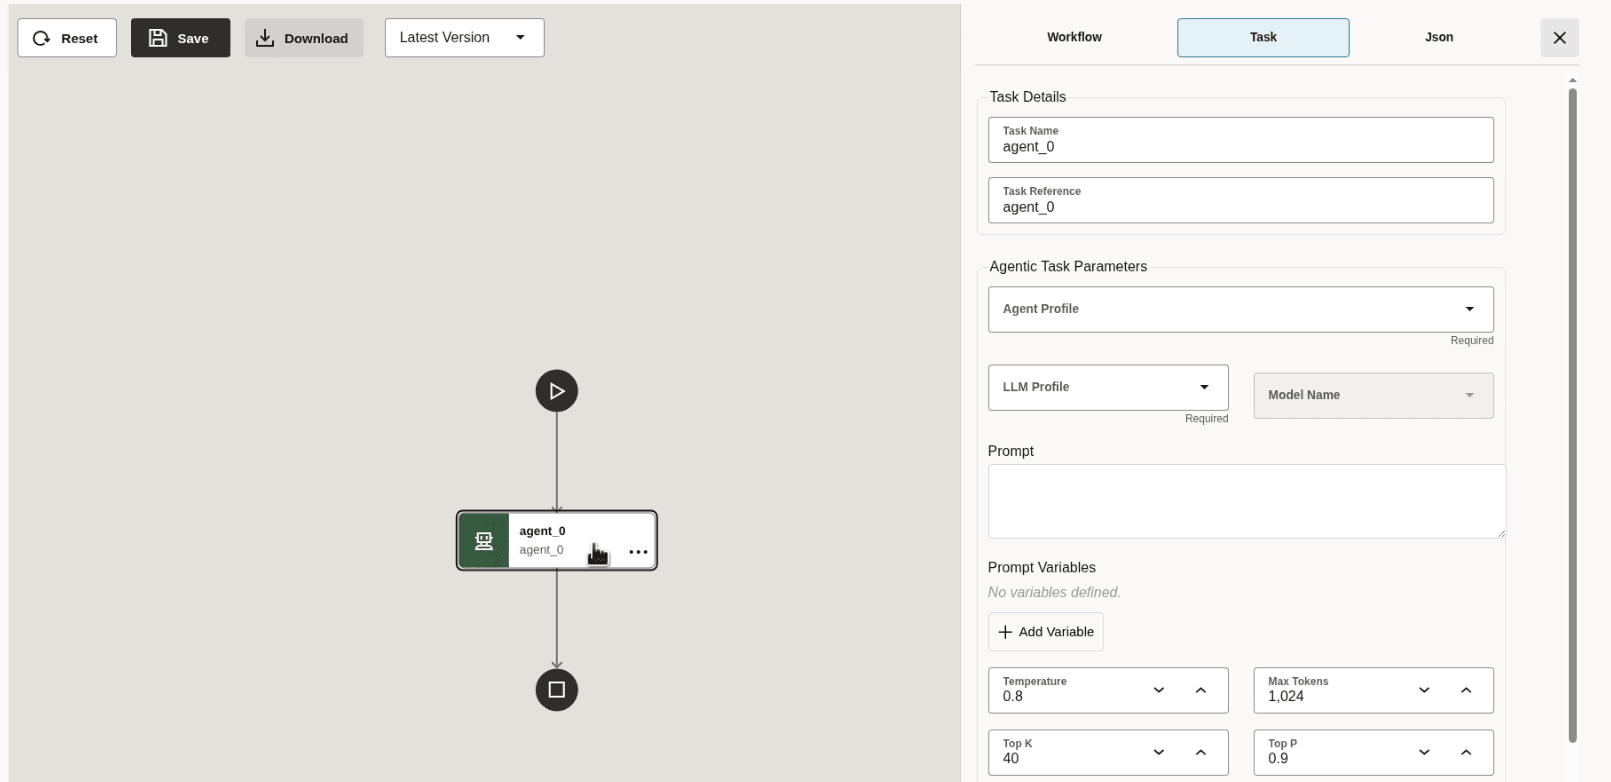Increase the Top P value
The width and height of the screenshot is (1611, 782).
coord(1466,752)
